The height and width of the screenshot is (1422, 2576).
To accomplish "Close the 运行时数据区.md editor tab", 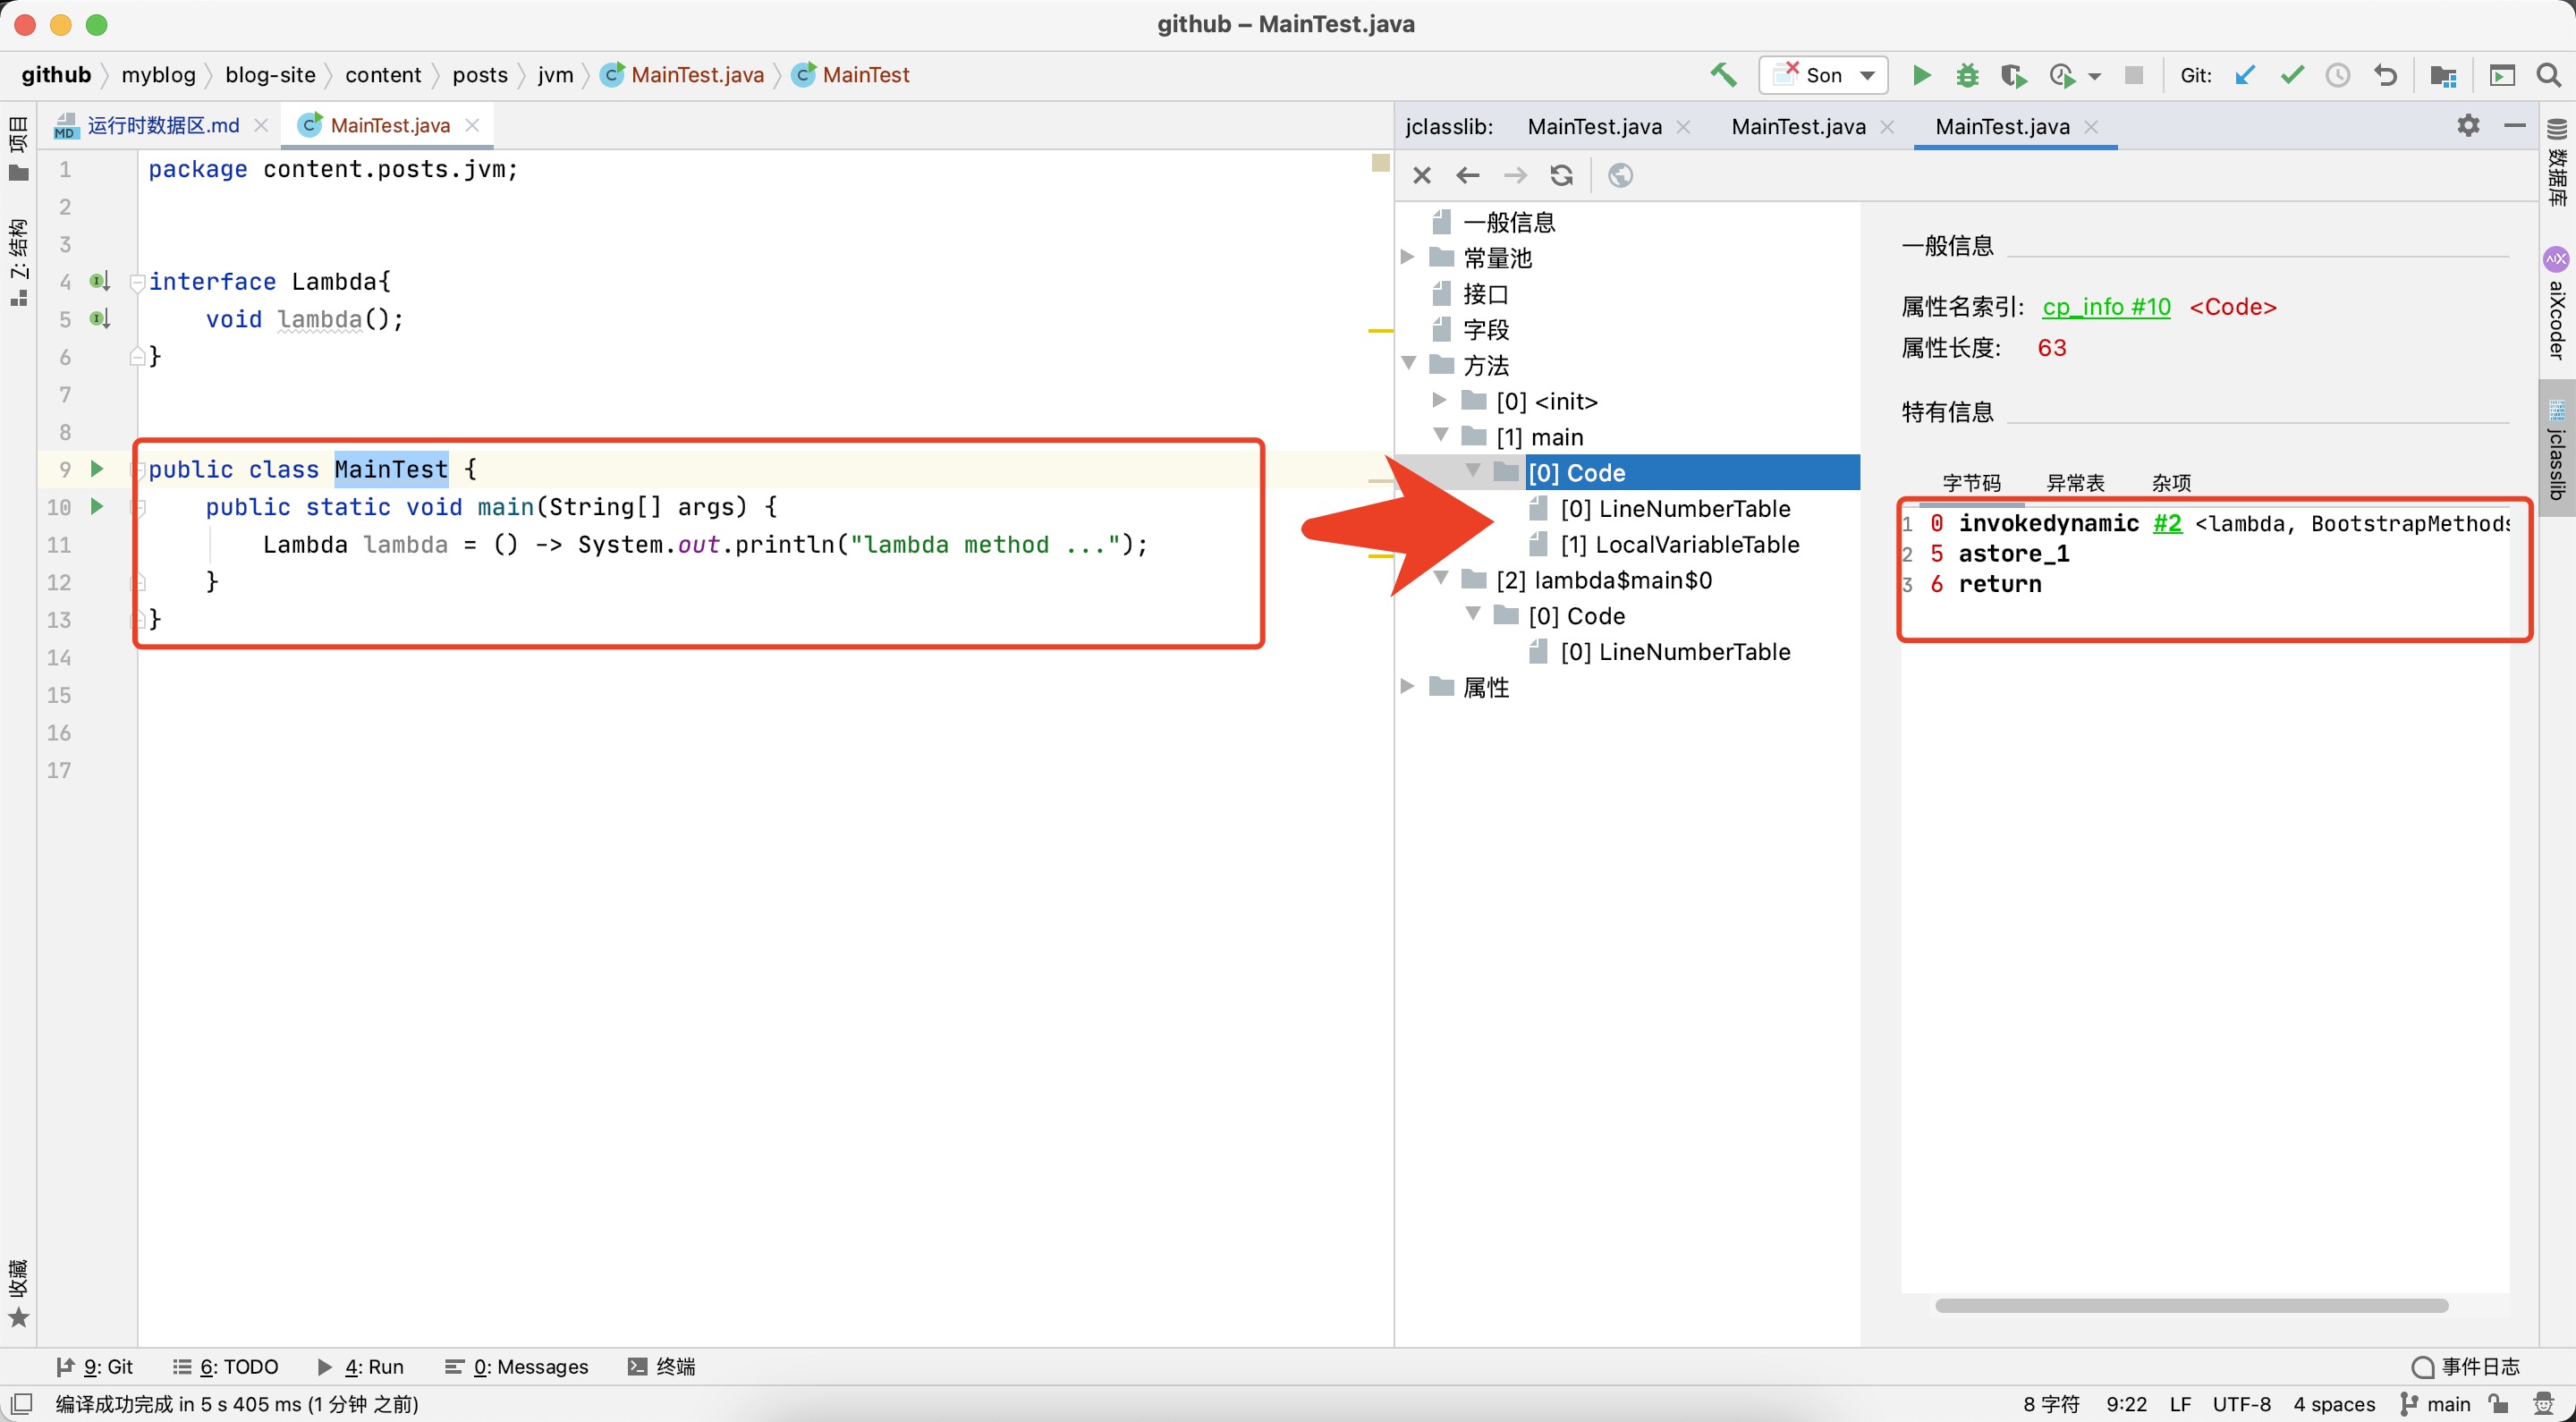I will pos(261,125).
